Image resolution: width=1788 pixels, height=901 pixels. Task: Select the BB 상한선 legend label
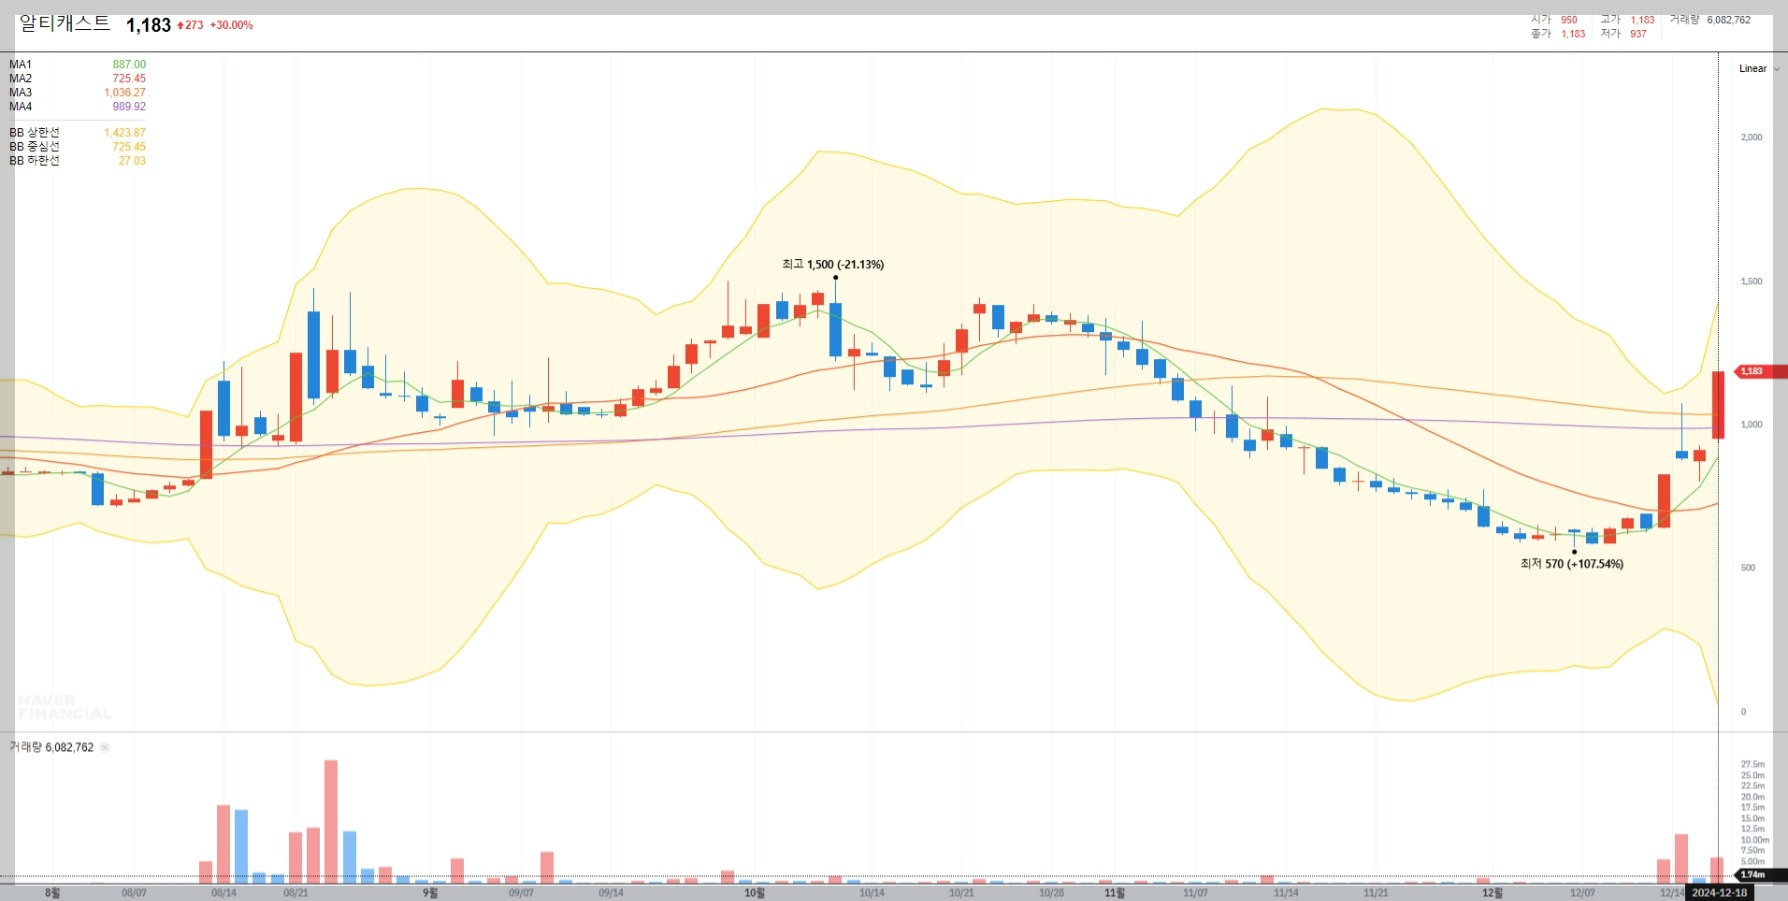pyautogui.click(x=34, y=132)
